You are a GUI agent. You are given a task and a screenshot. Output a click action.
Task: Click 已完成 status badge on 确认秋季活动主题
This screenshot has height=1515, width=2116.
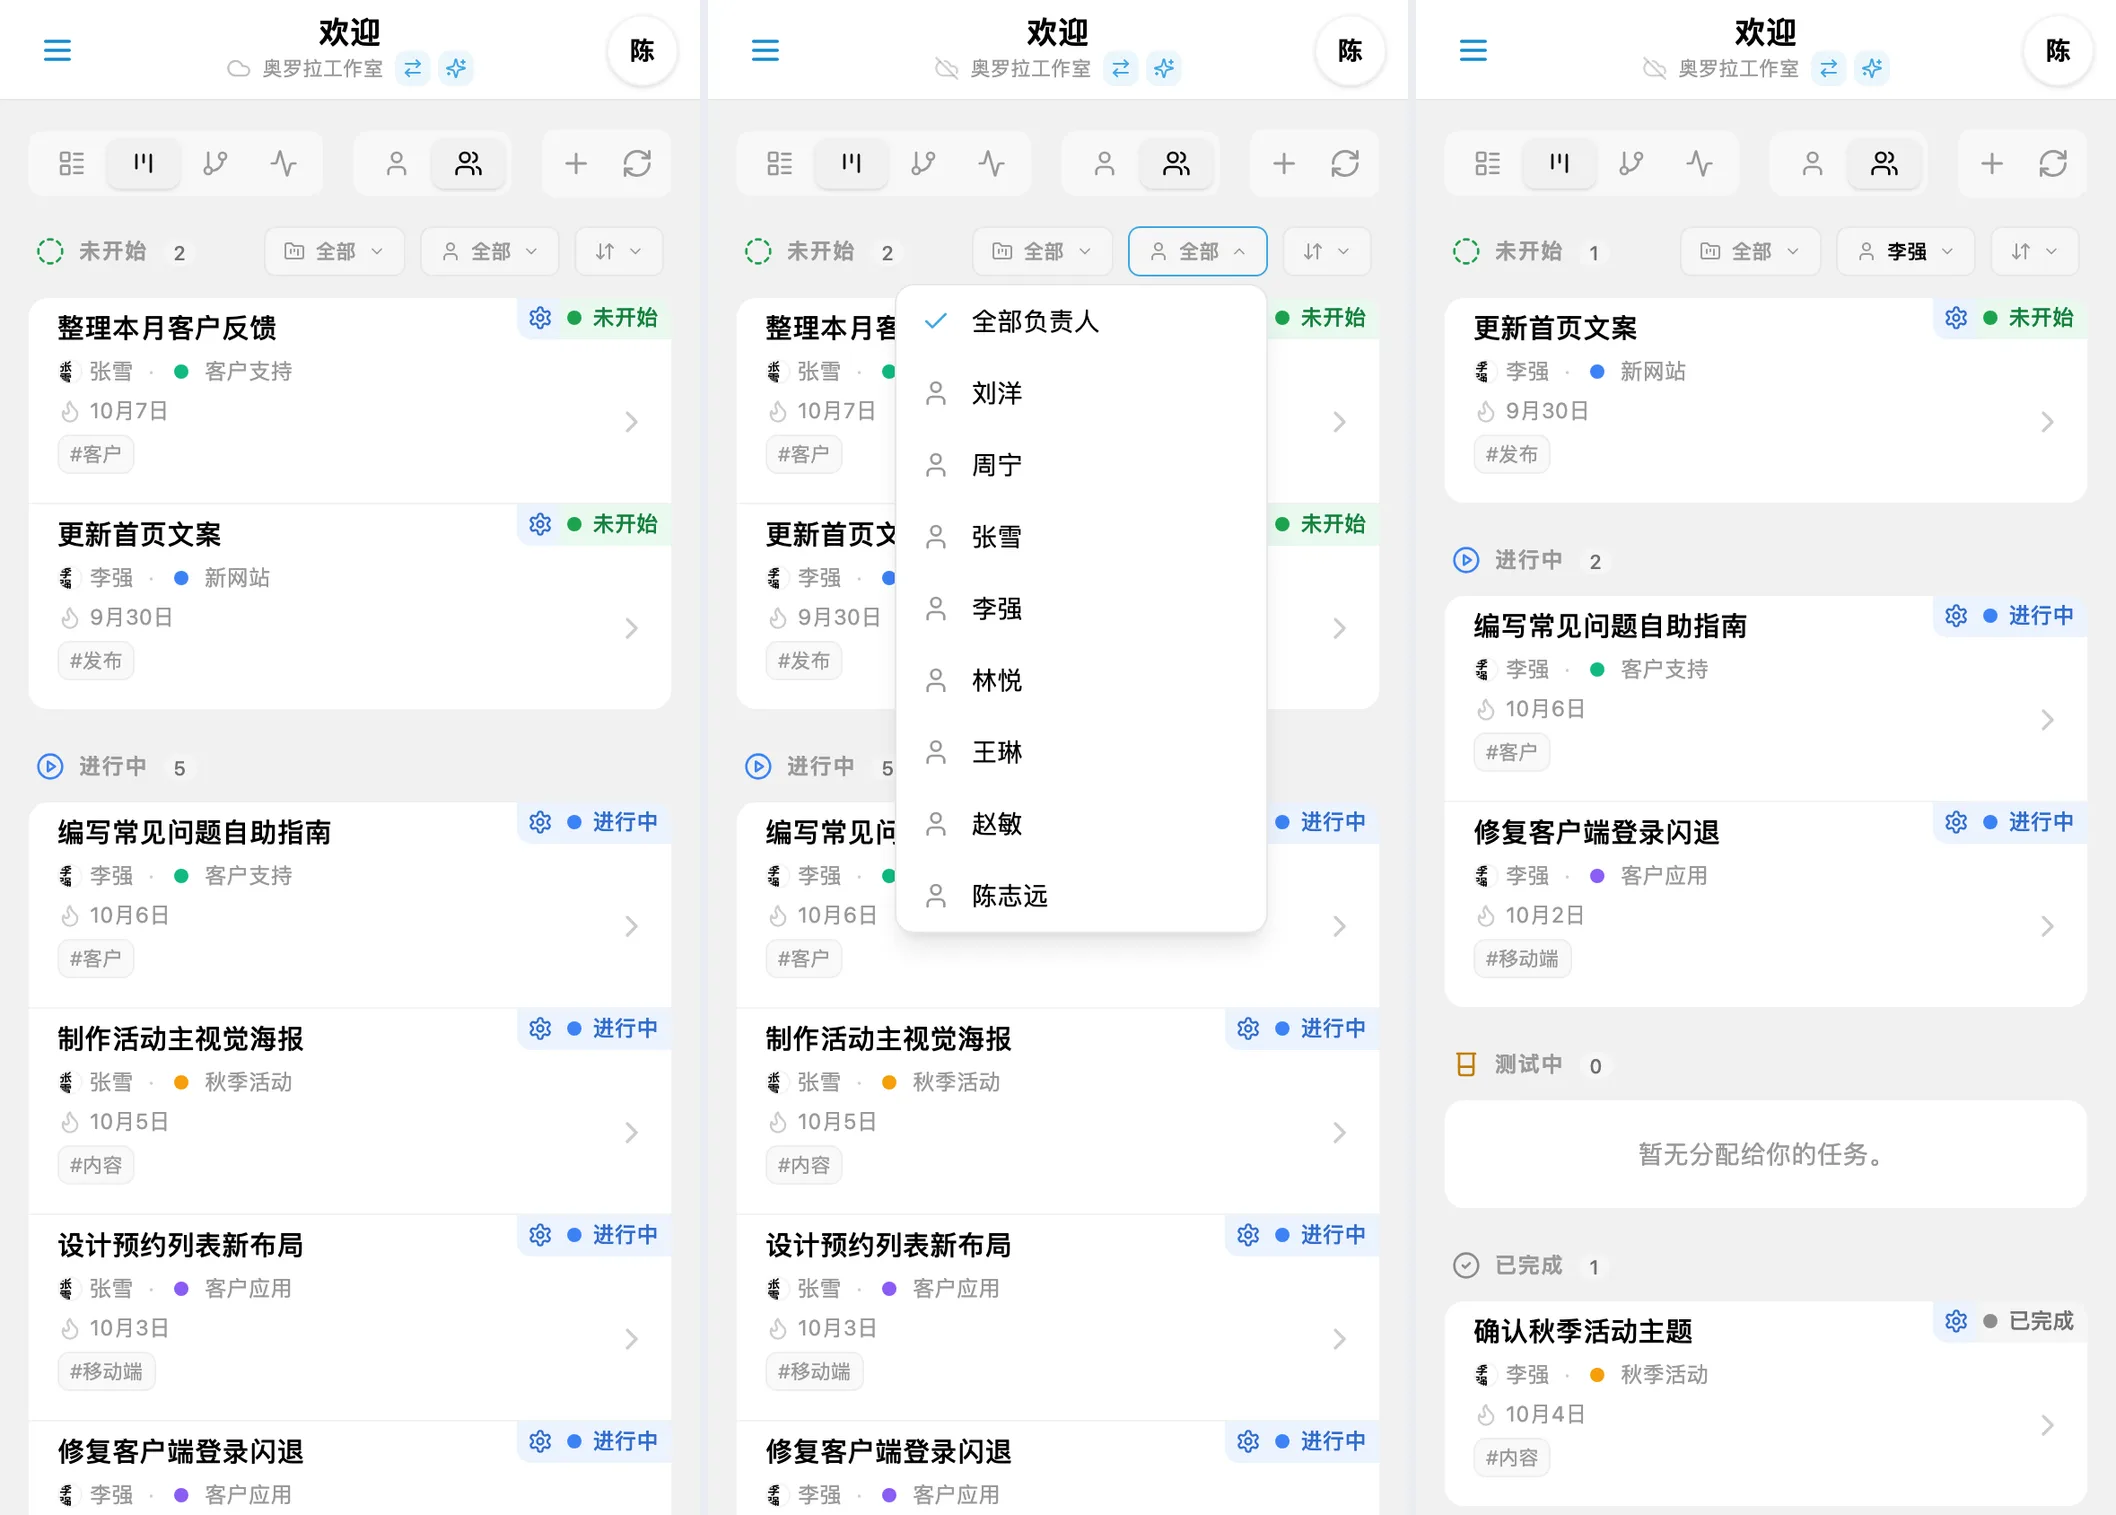click(2030, 1321)
